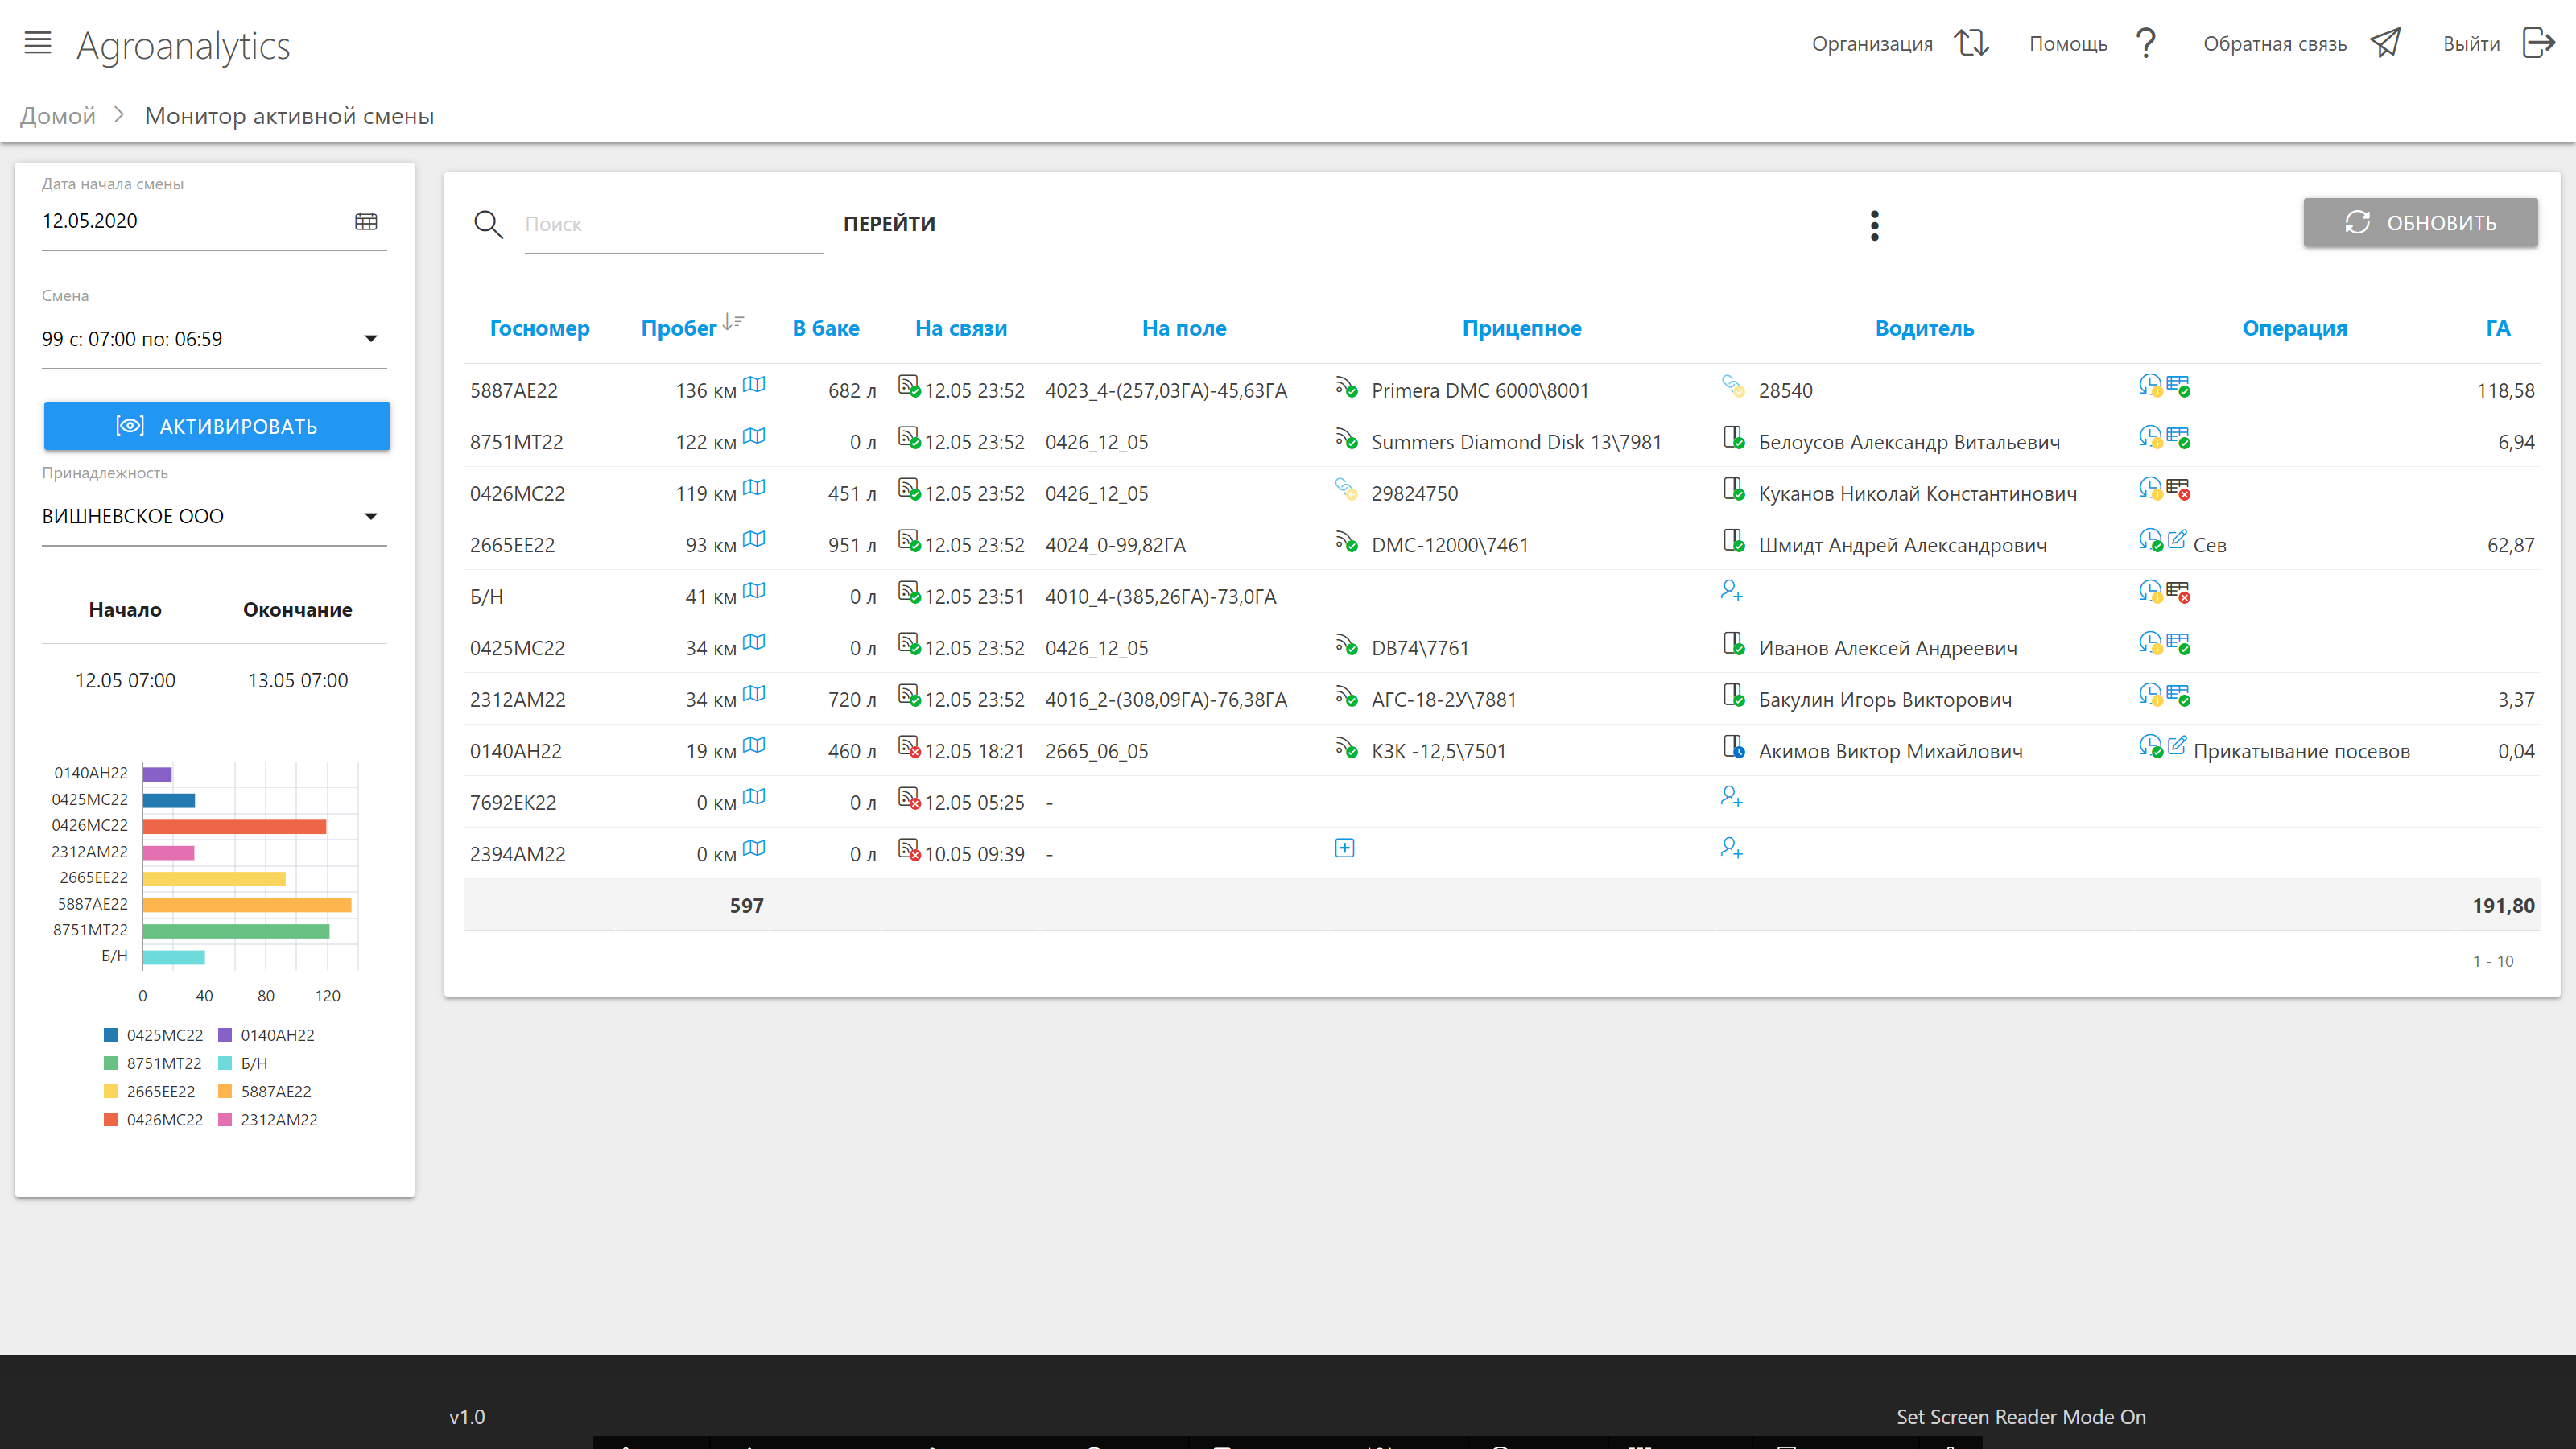2576x1449 pixels.
Task: Click edit operation icon next to Сев
Action: pyautogui.click(x=2177, y=540)
